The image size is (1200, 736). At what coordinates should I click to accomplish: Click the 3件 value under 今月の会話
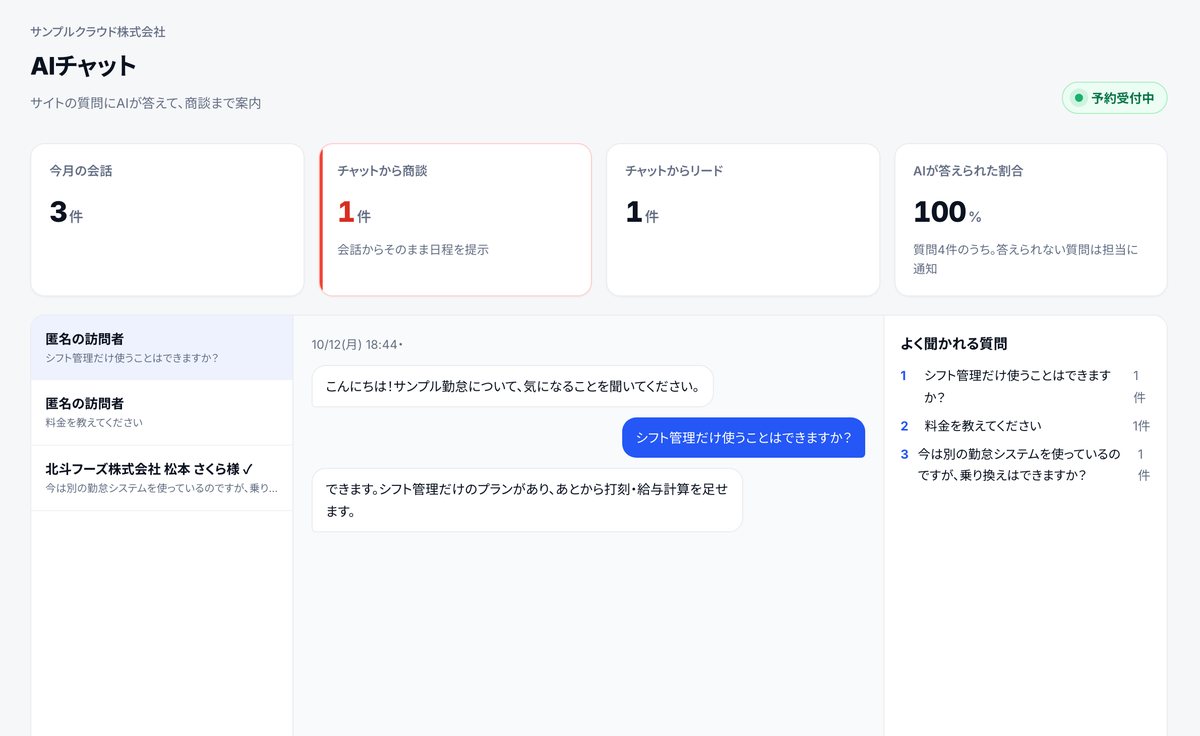tap(66, 212)
